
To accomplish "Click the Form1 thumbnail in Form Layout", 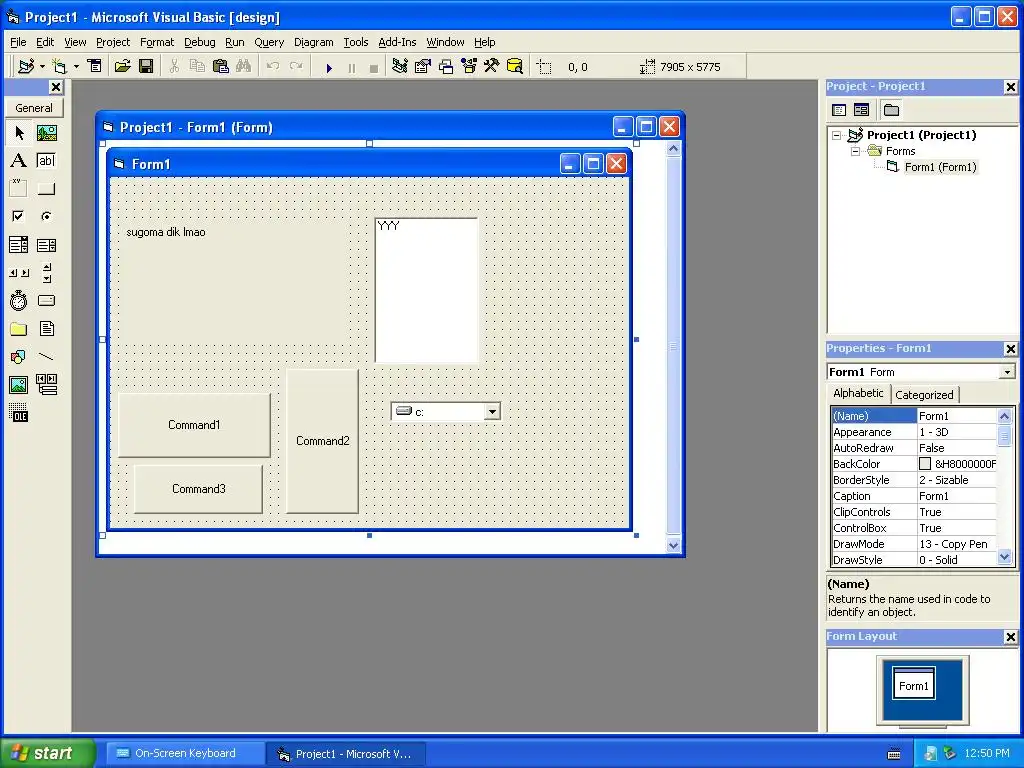I will coord(914,684).
